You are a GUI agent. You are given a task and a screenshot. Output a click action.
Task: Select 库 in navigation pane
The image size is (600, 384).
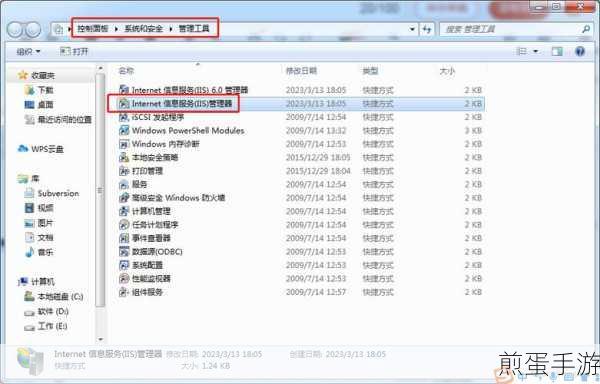tap(35, 179)
